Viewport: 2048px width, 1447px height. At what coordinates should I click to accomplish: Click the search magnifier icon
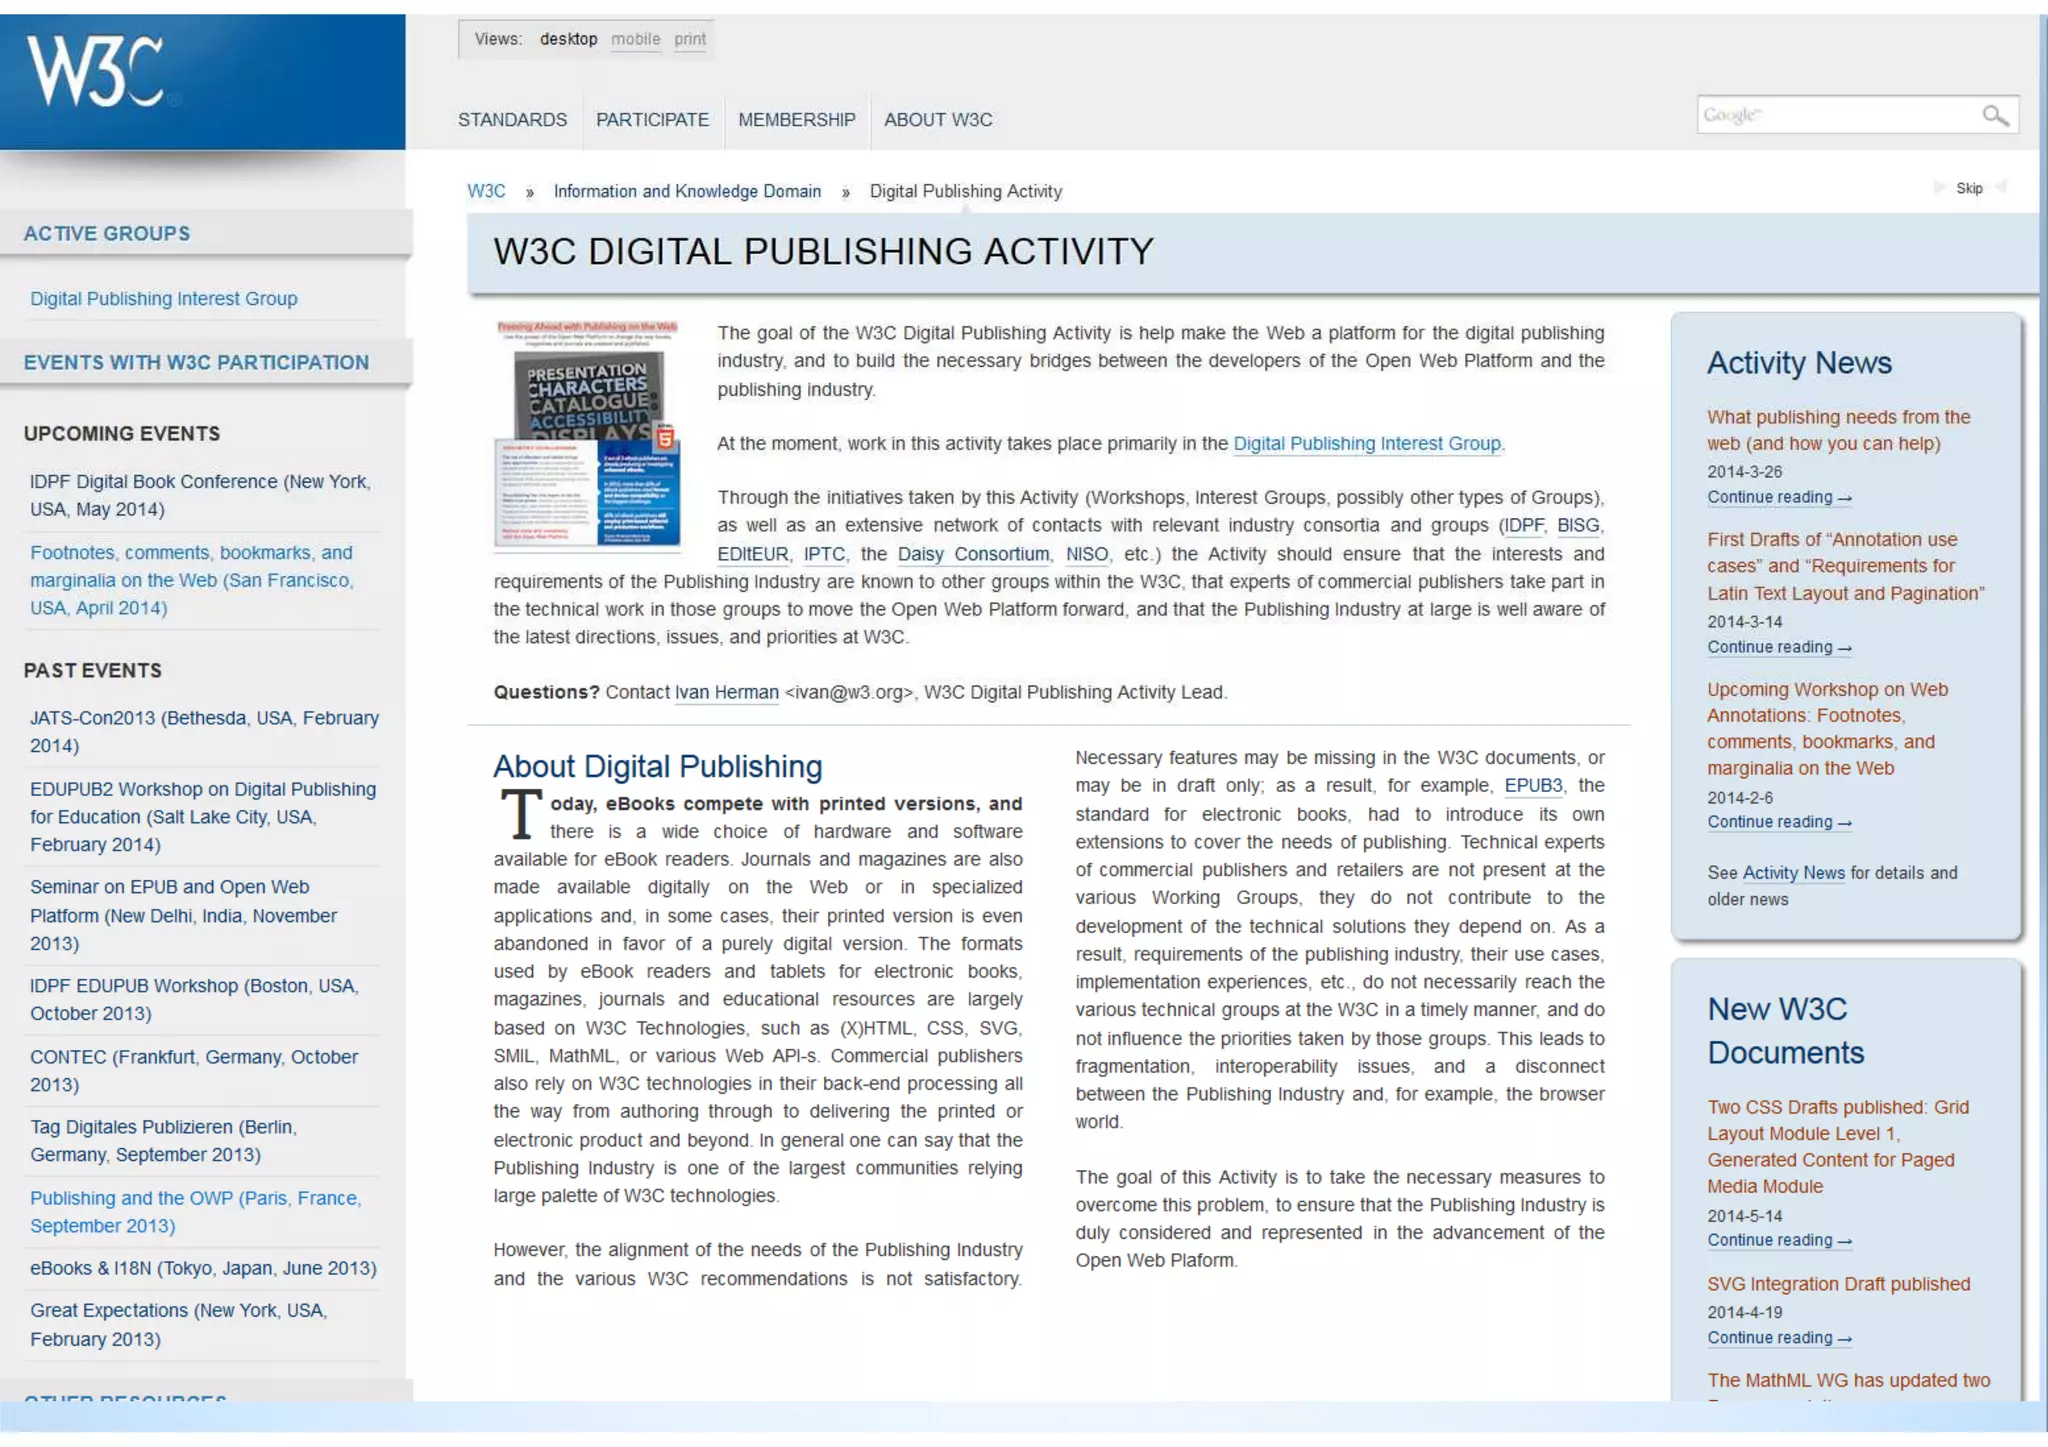[x=1994, y=116]
